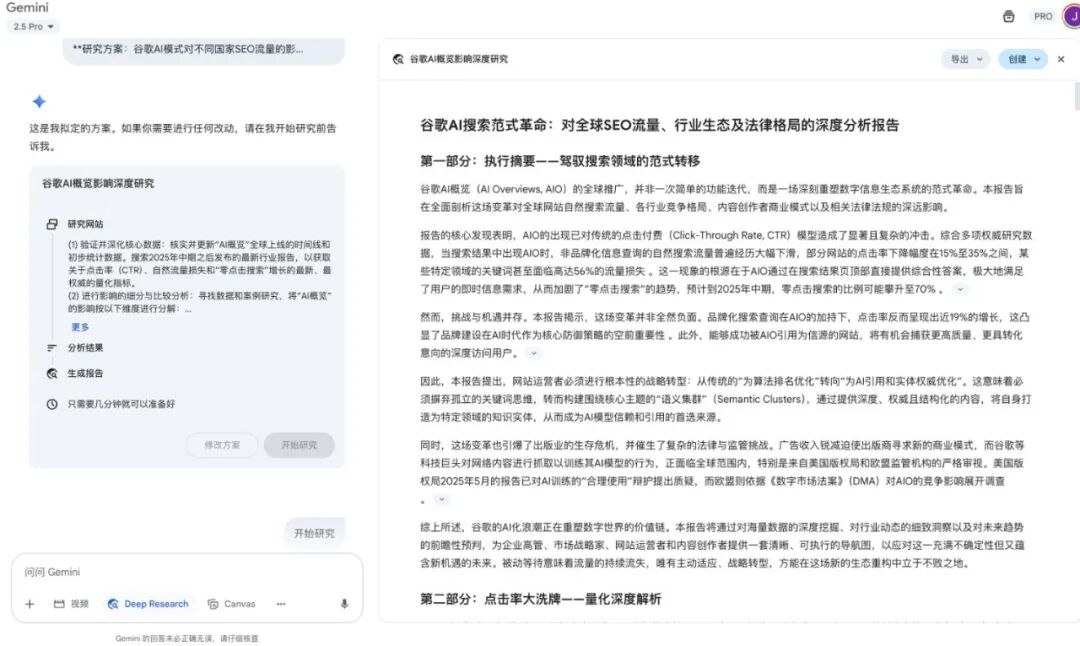This screenshot has width=1080, height=646.
Task: Open the 2.5 Pro model dropdown
Action: [33, 26]
